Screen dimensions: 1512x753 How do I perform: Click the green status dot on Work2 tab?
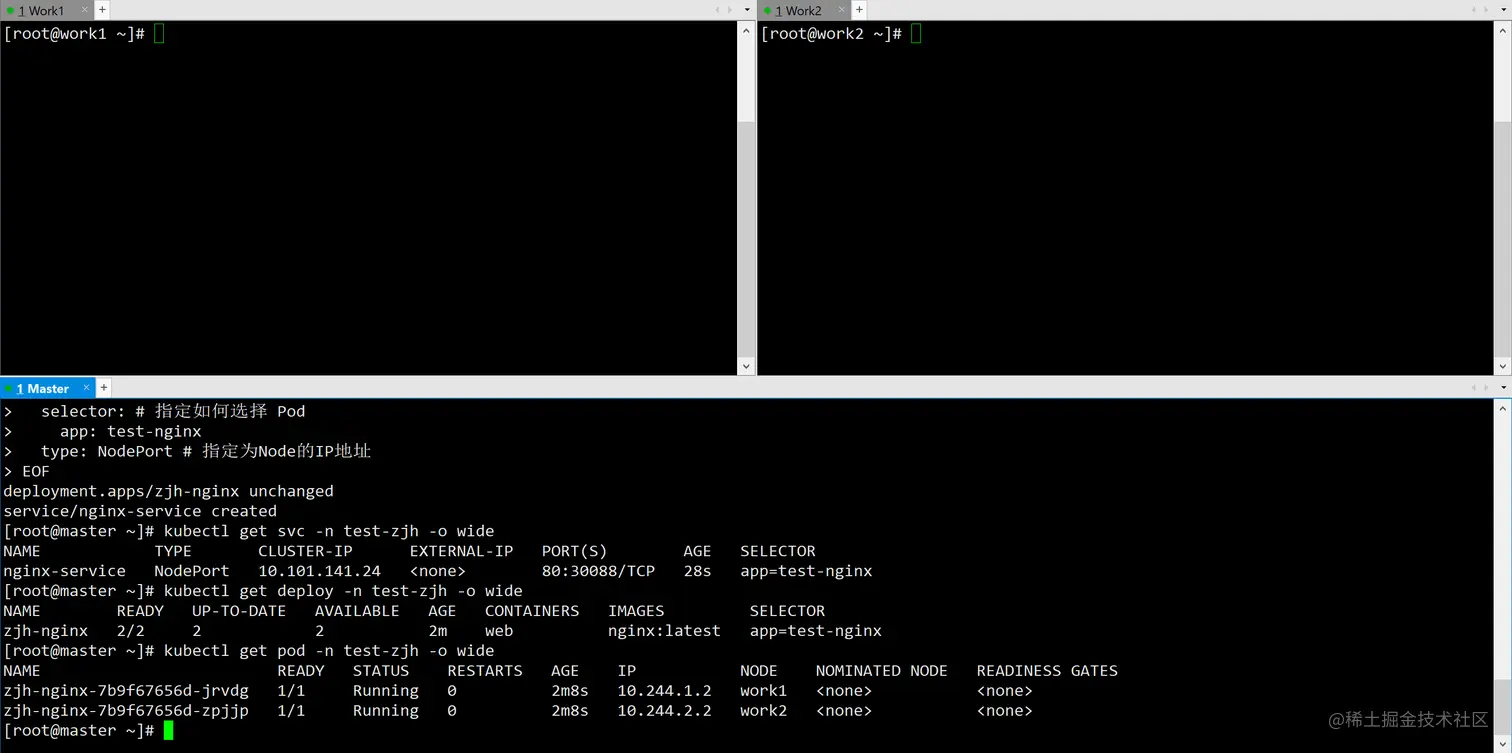click(x=767, y=10)
